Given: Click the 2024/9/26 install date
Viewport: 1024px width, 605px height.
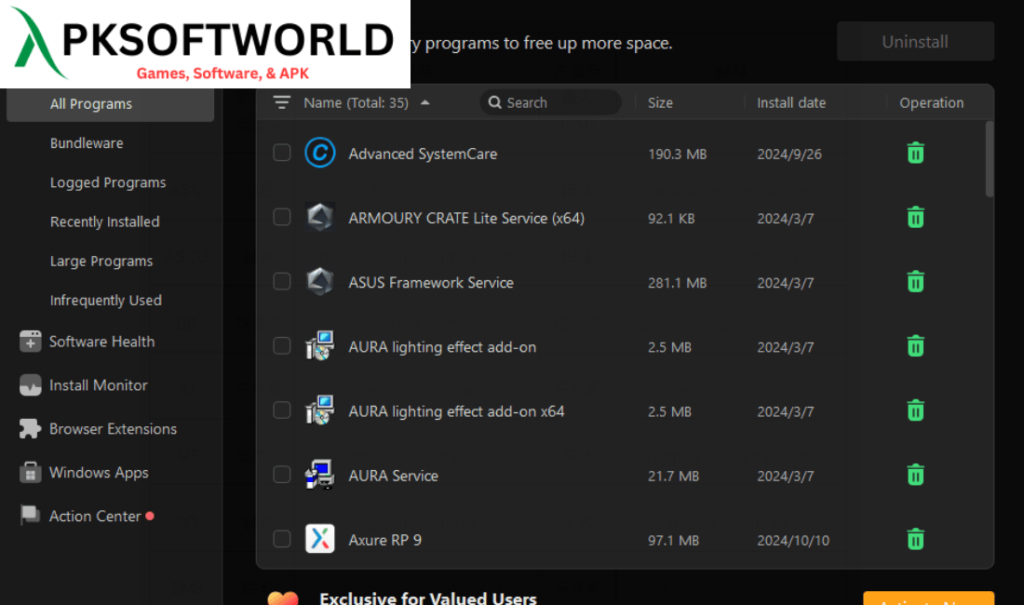Looking at the screenshot, I should 789,154.
